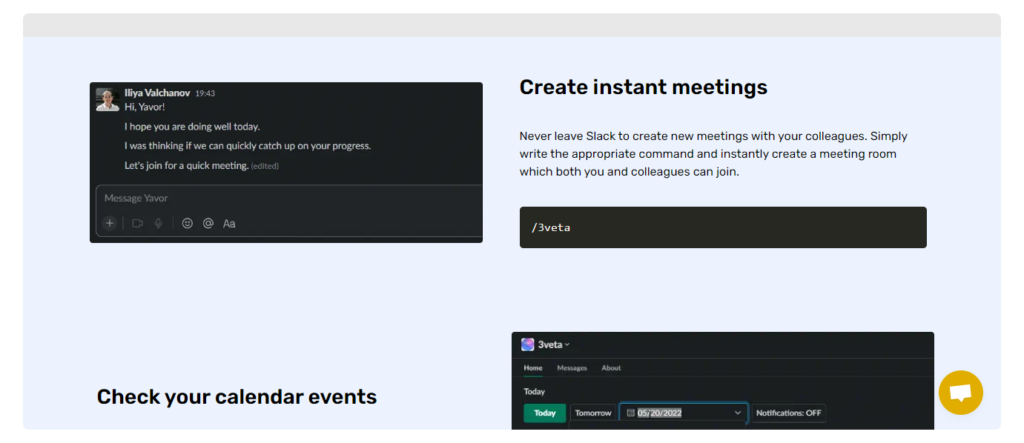Open the yellow chat widget bubble
This screenshot has width=1024, height=443.
pos(961,393)
